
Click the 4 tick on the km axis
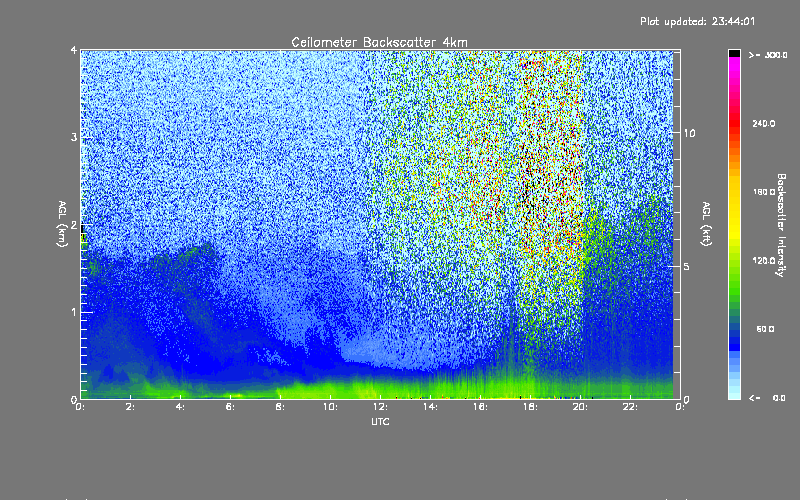point(74,50)
